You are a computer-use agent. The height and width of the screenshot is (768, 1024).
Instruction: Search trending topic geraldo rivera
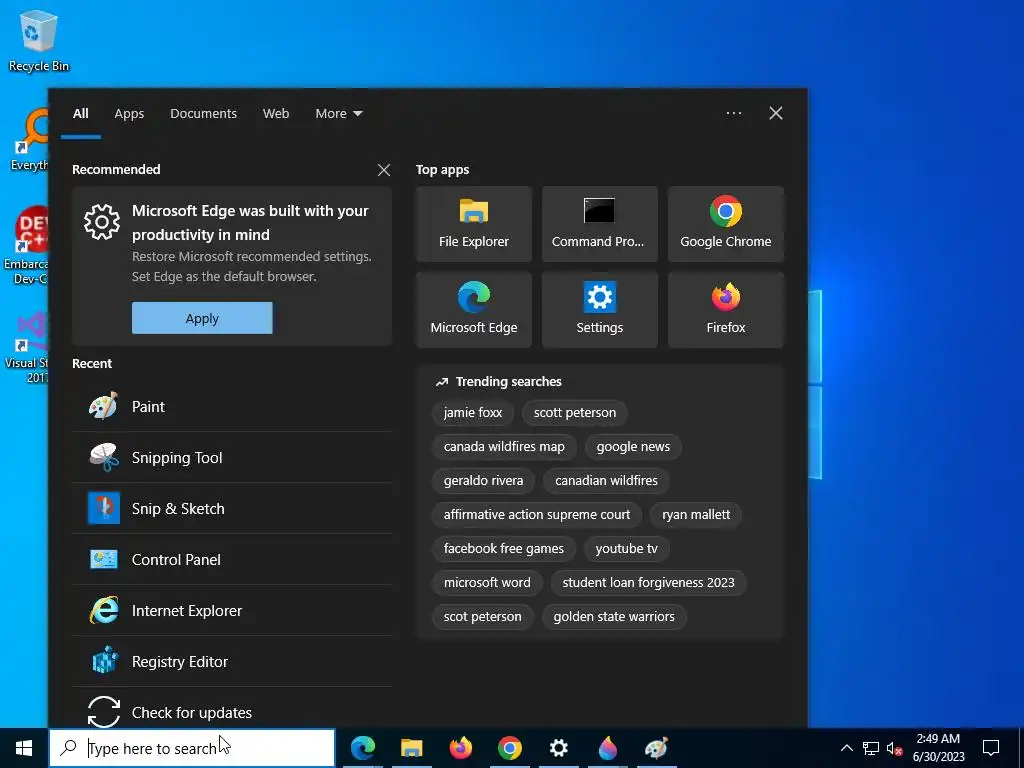[x=483, y=481]
